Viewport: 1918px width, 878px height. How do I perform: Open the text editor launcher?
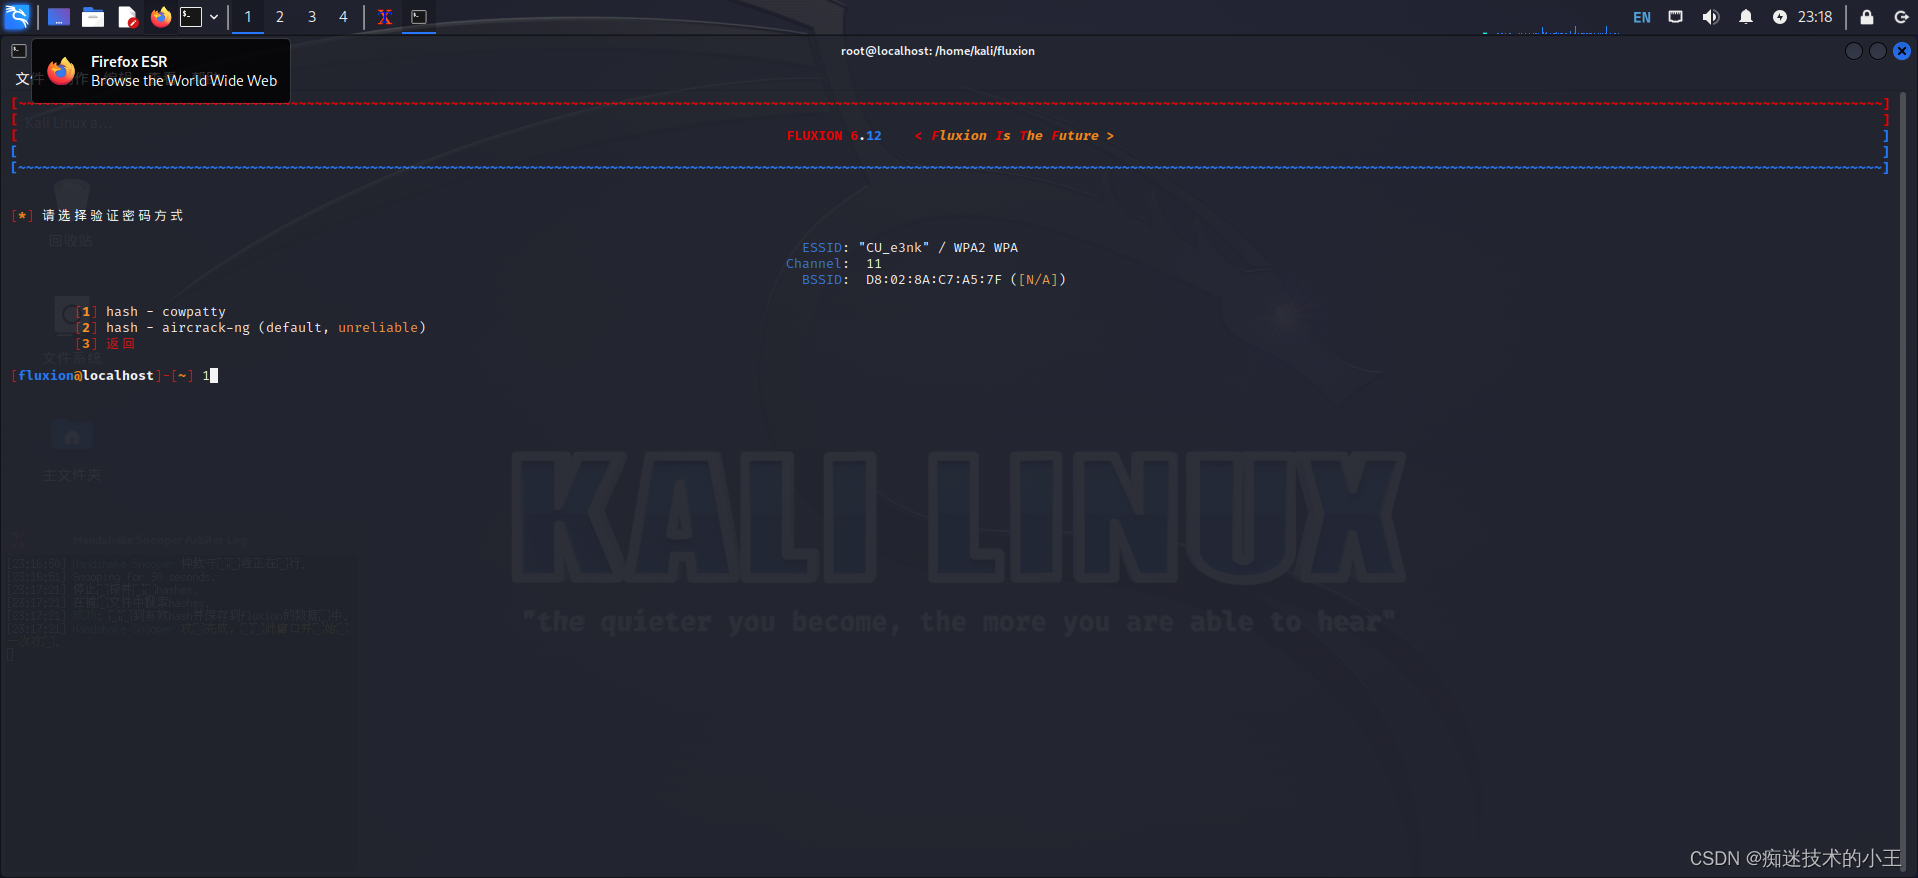tap(127, 17)
